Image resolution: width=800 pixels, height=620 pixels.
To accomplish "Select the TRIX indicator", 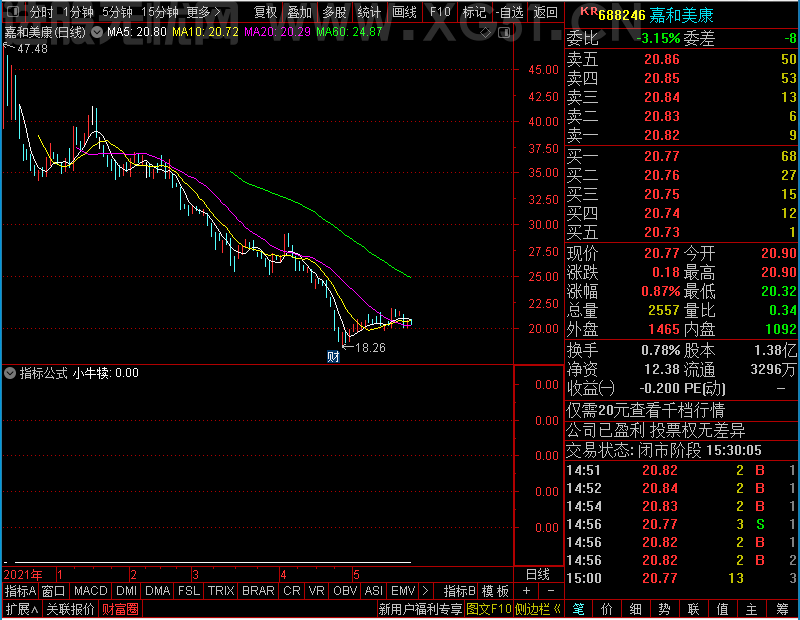I will pos(221,591).
